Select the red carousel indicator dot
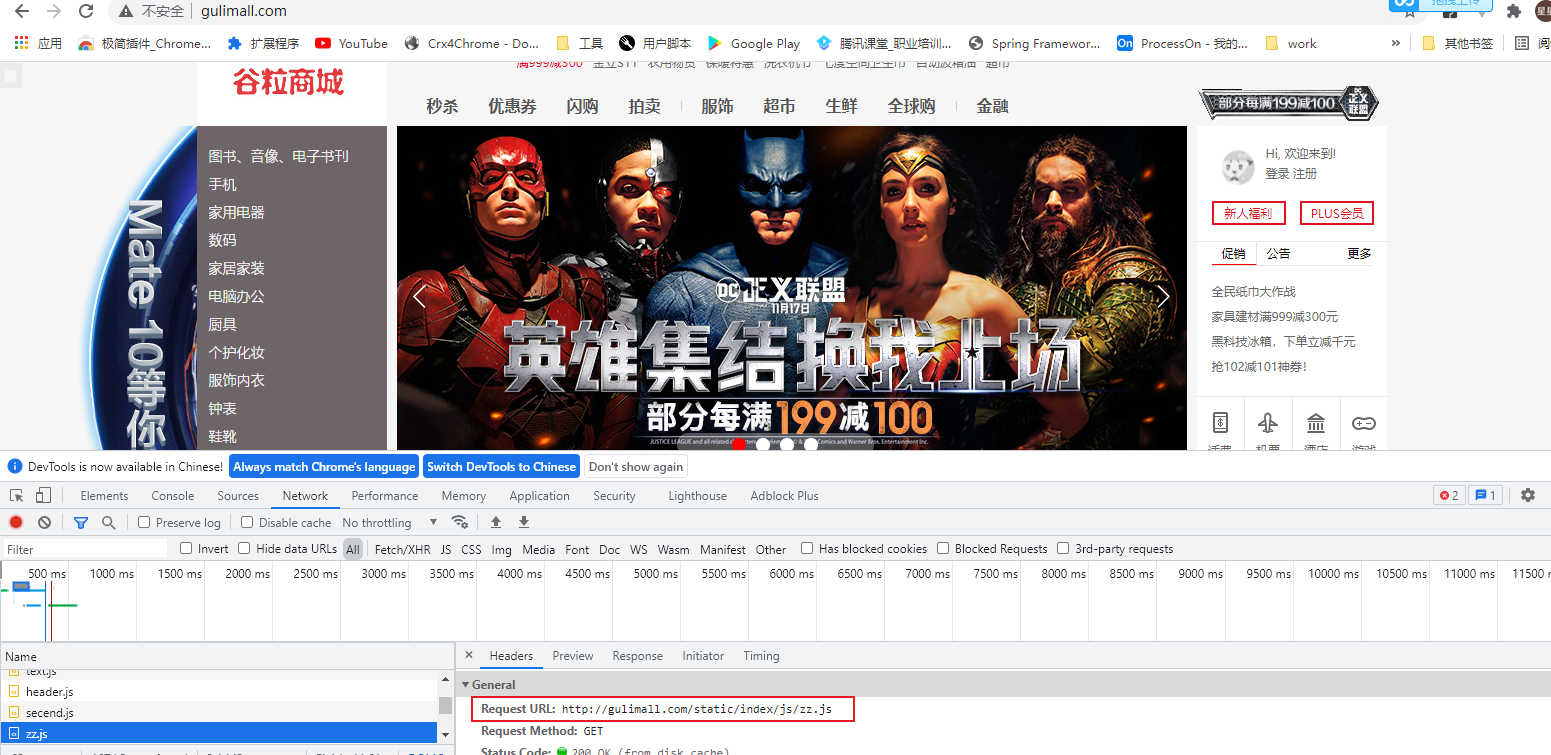The width and height of the screenshot is (1551, 755). click(x=739, y=443)
